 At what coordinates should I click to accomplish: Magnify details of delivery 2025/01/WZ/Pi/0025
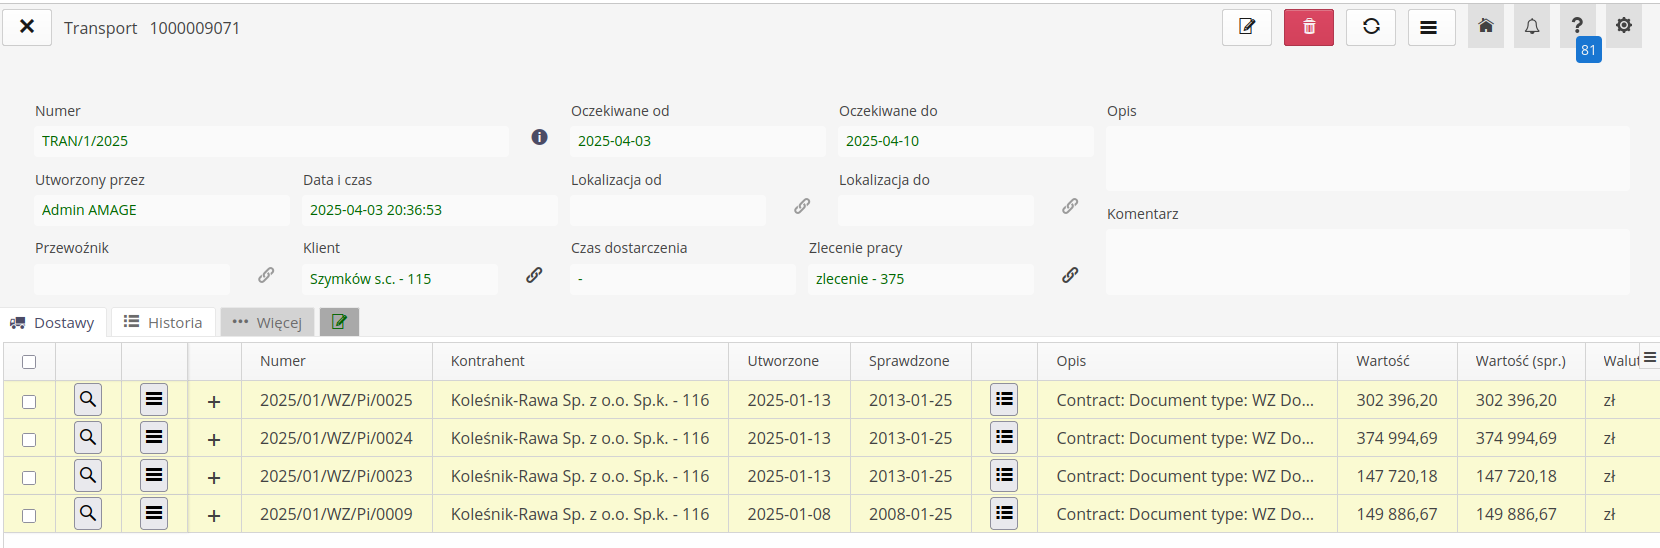(88, 400)
